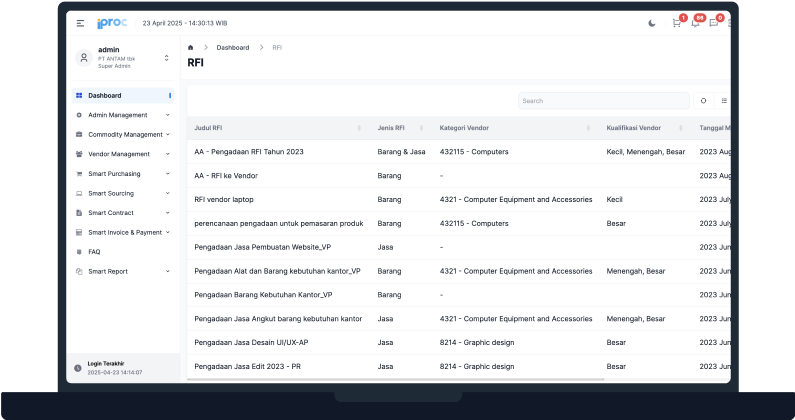This screenshot has height=420, width=795.
Task: Click the Commodity Management briefcase icon
Action: tap(79, 134)
